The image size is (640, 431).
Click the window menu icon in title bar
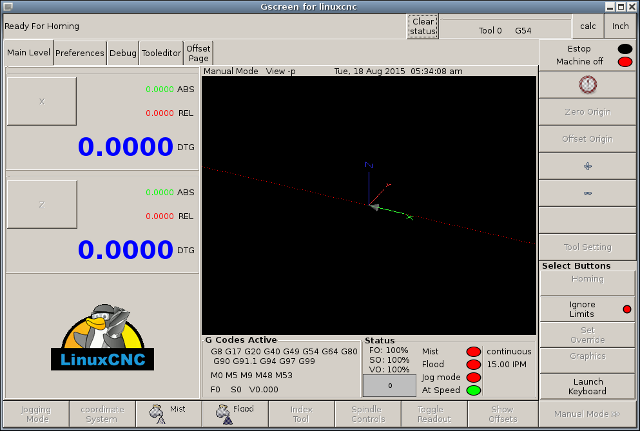(x=8, y=7)
